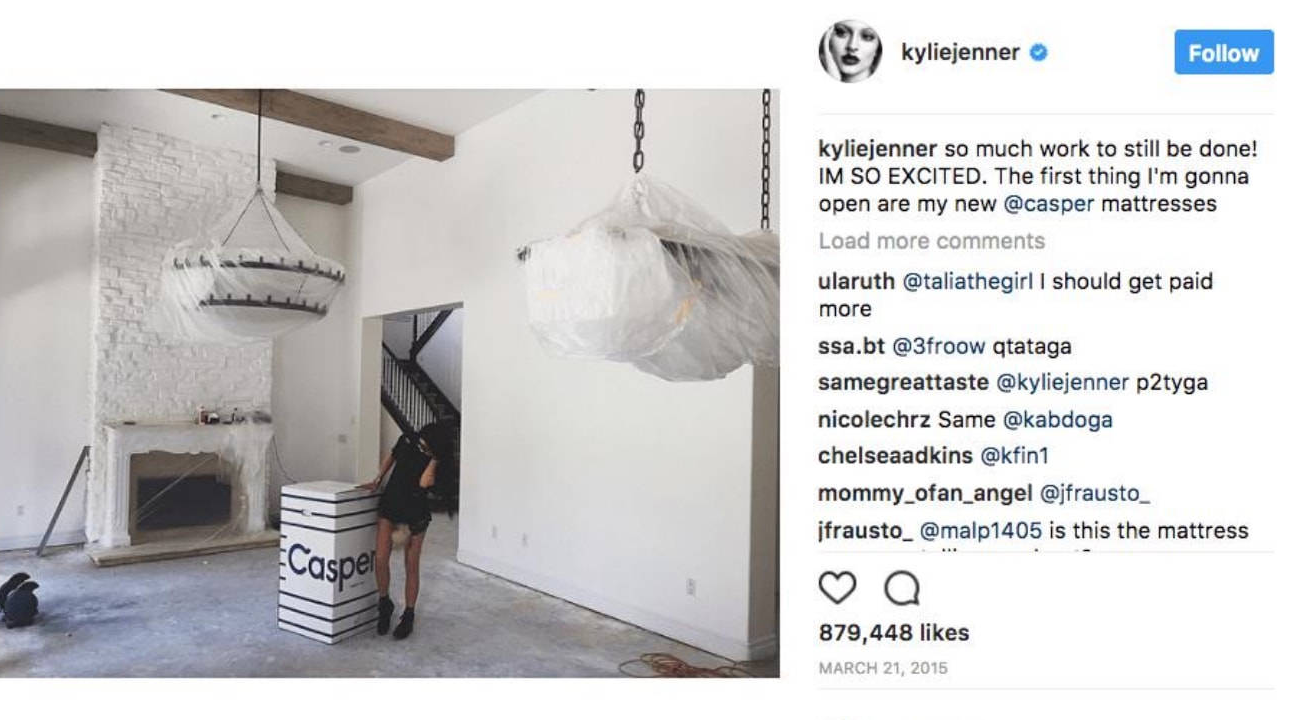Viewport: 1291px width, 720px height.
Task: Follow the kyliejenner account
Action: [1224, 52]
